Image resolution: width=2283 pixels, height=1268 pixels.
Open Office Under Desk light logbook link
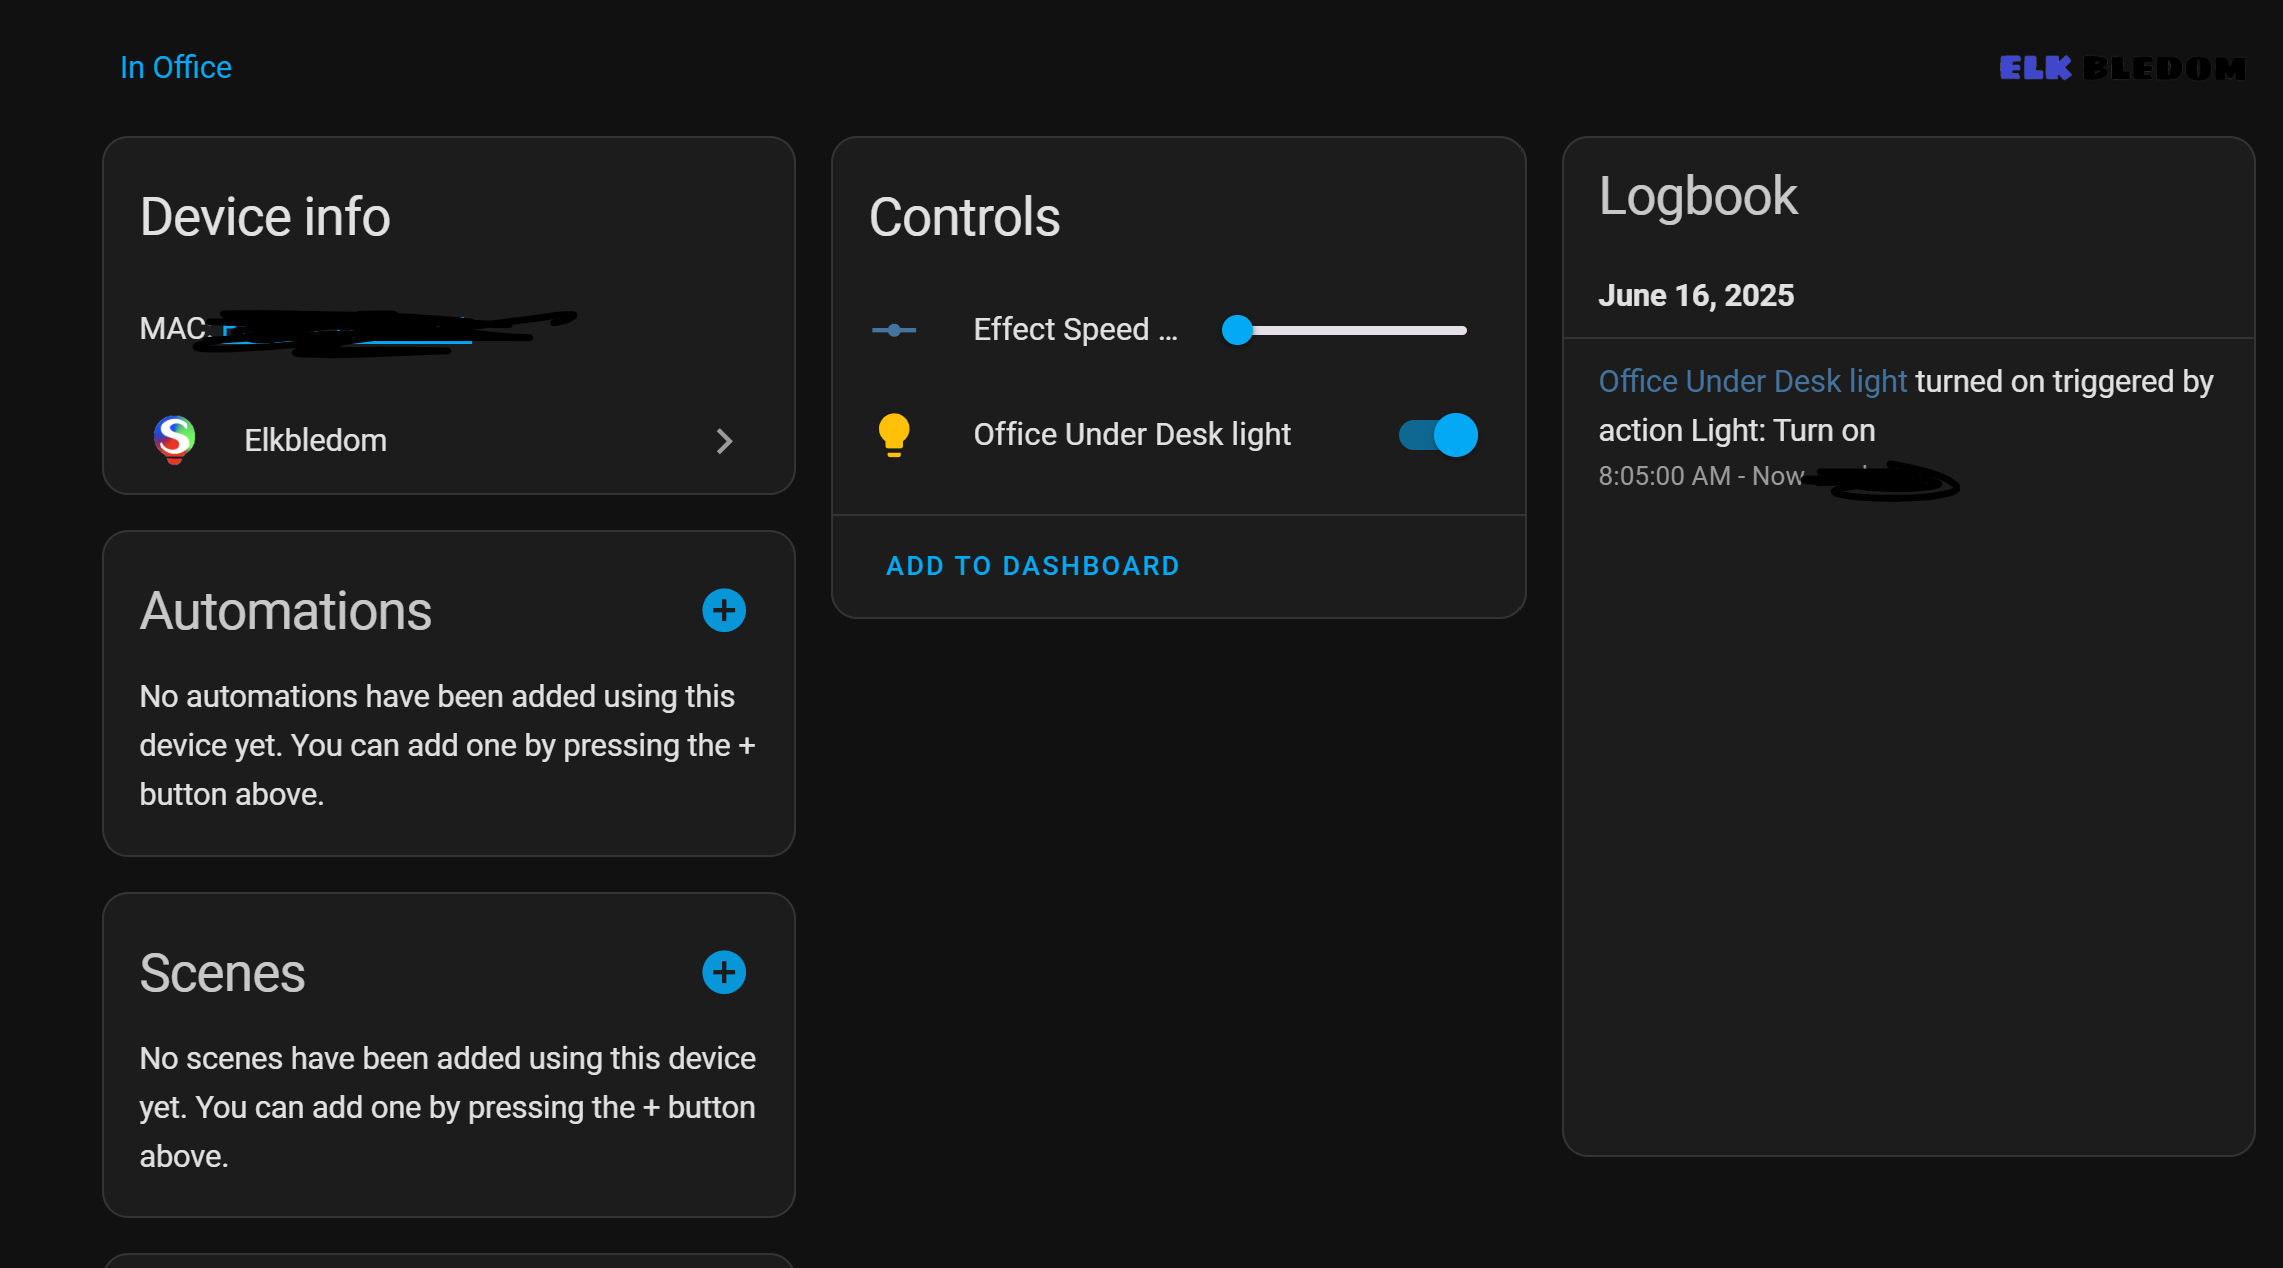point(1752,381)
